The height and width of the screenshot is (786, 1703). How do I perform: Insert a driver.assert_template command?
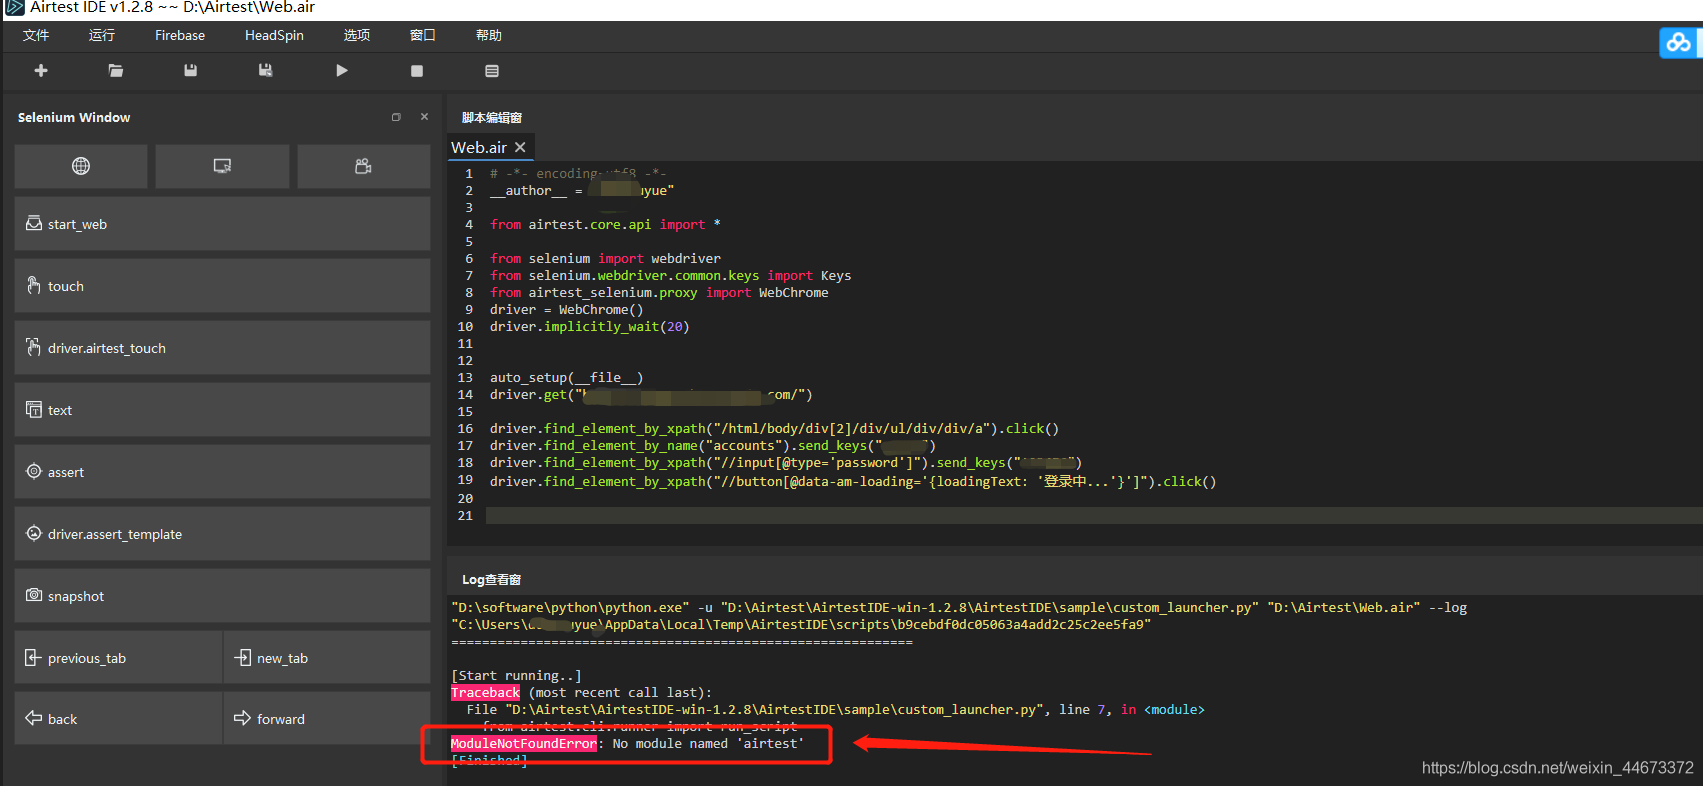tap(222, 534)
